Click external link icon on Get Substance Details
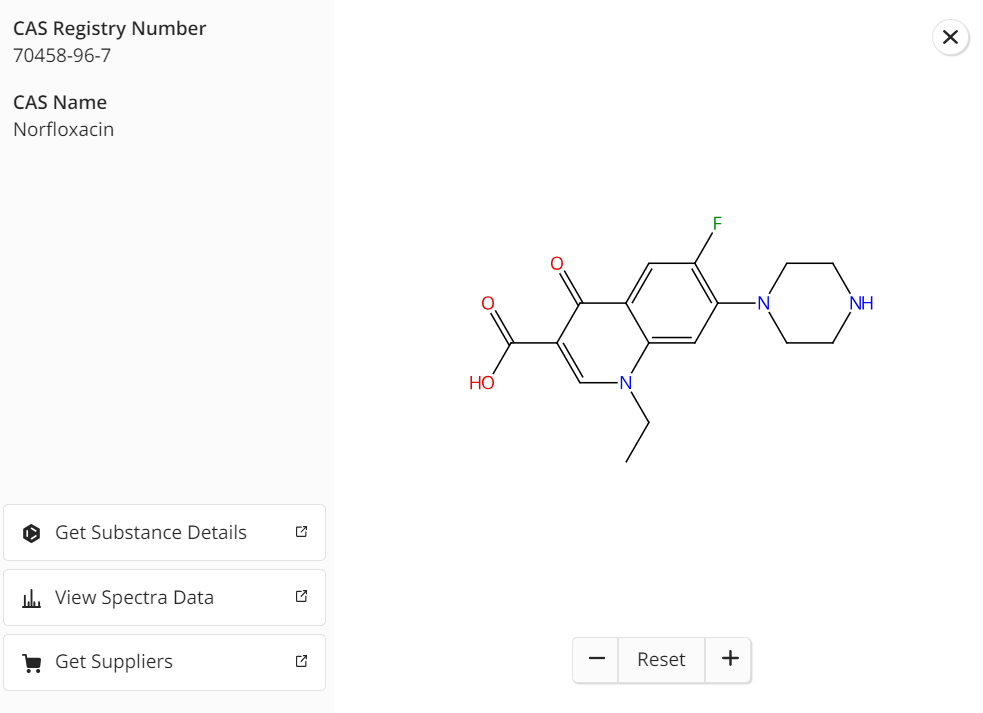This screenshot has height=713, width=983. coord(302,532)
